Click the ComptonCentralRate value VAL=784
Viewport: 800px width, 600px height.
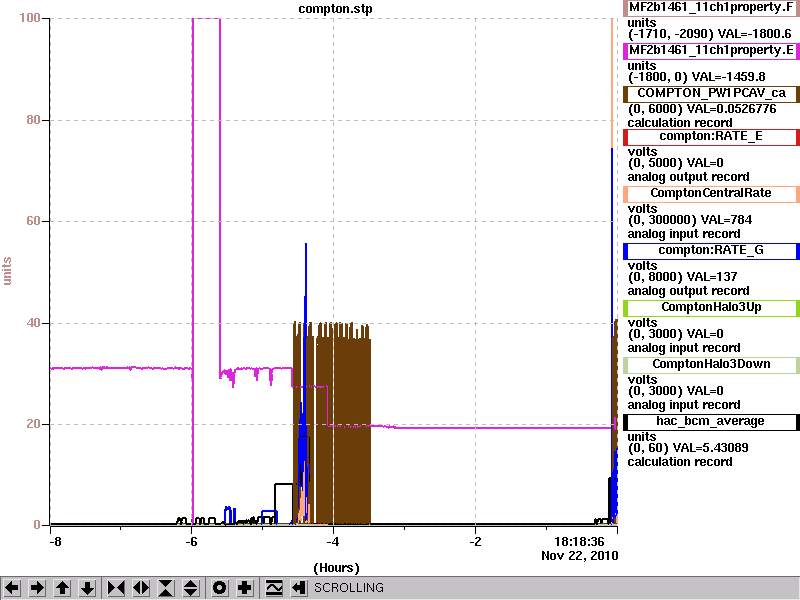point(727,220)
